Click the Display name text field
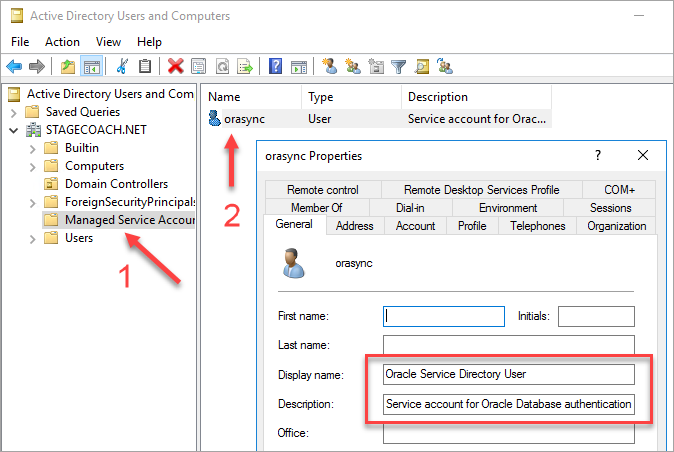Viewport: 674px width, 452px height. (508, 375)
